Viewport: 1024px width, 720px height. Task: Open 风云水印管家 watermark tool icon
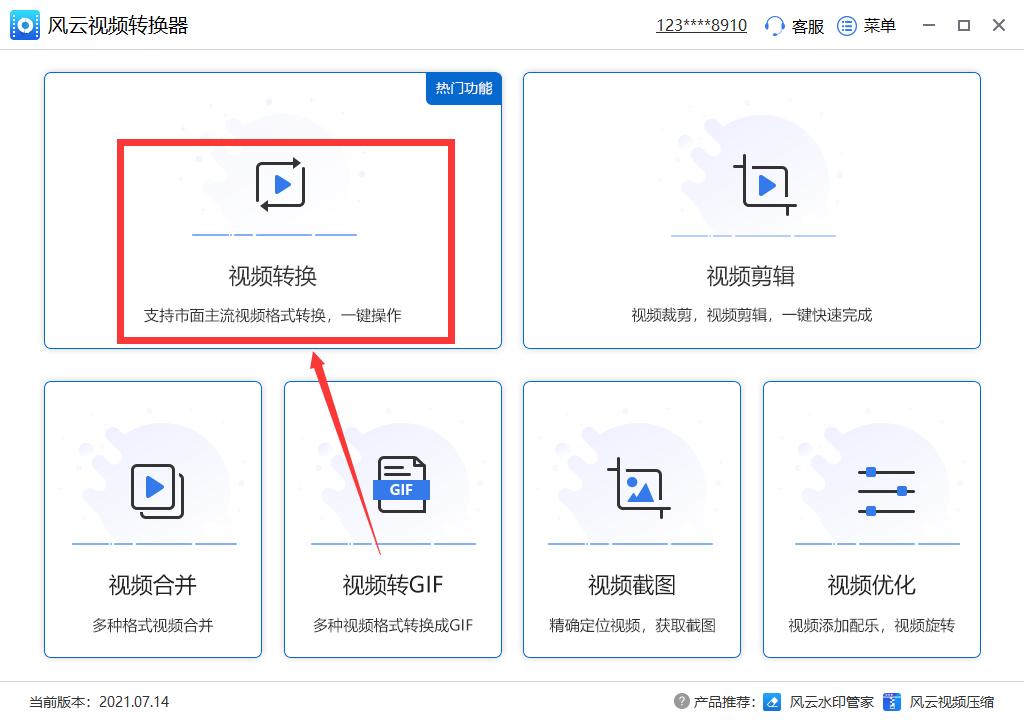772,703
